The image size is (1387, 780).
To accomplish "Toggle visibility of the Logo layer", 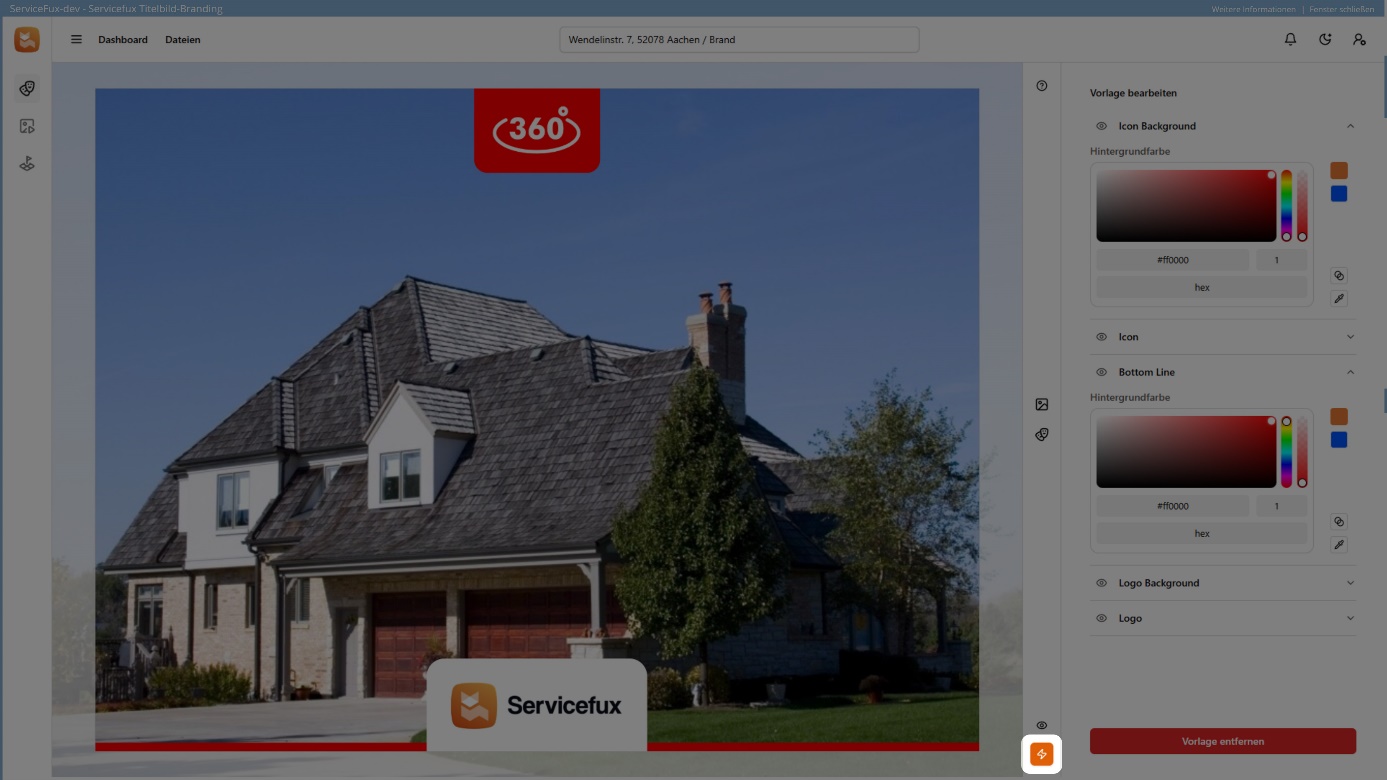I will click(x=1101, y=618).
